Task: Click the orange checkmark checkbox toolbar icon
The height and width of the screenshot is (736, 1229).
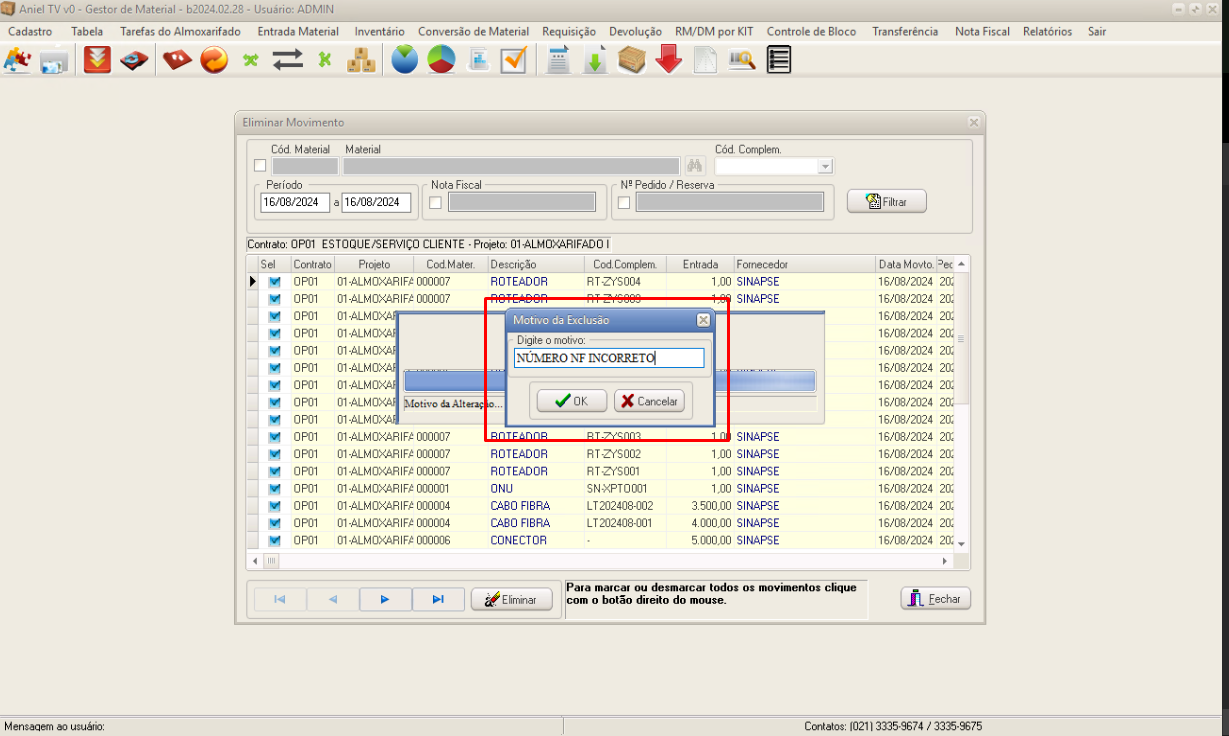Action: (514, 61)
